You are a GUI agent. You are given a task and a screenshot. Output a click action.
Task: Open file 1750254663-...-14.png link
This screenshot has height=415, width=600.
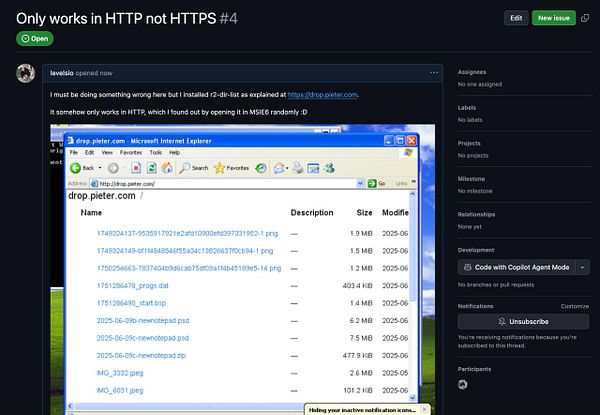click(x=189, y=268)
